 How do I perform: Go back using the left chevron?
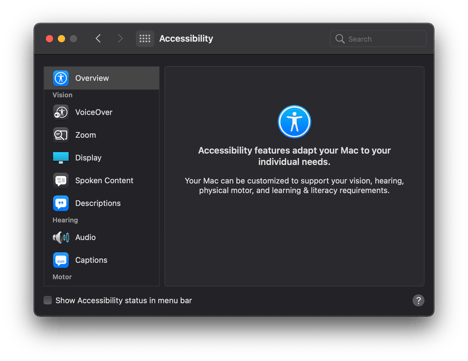pos(98,39)
